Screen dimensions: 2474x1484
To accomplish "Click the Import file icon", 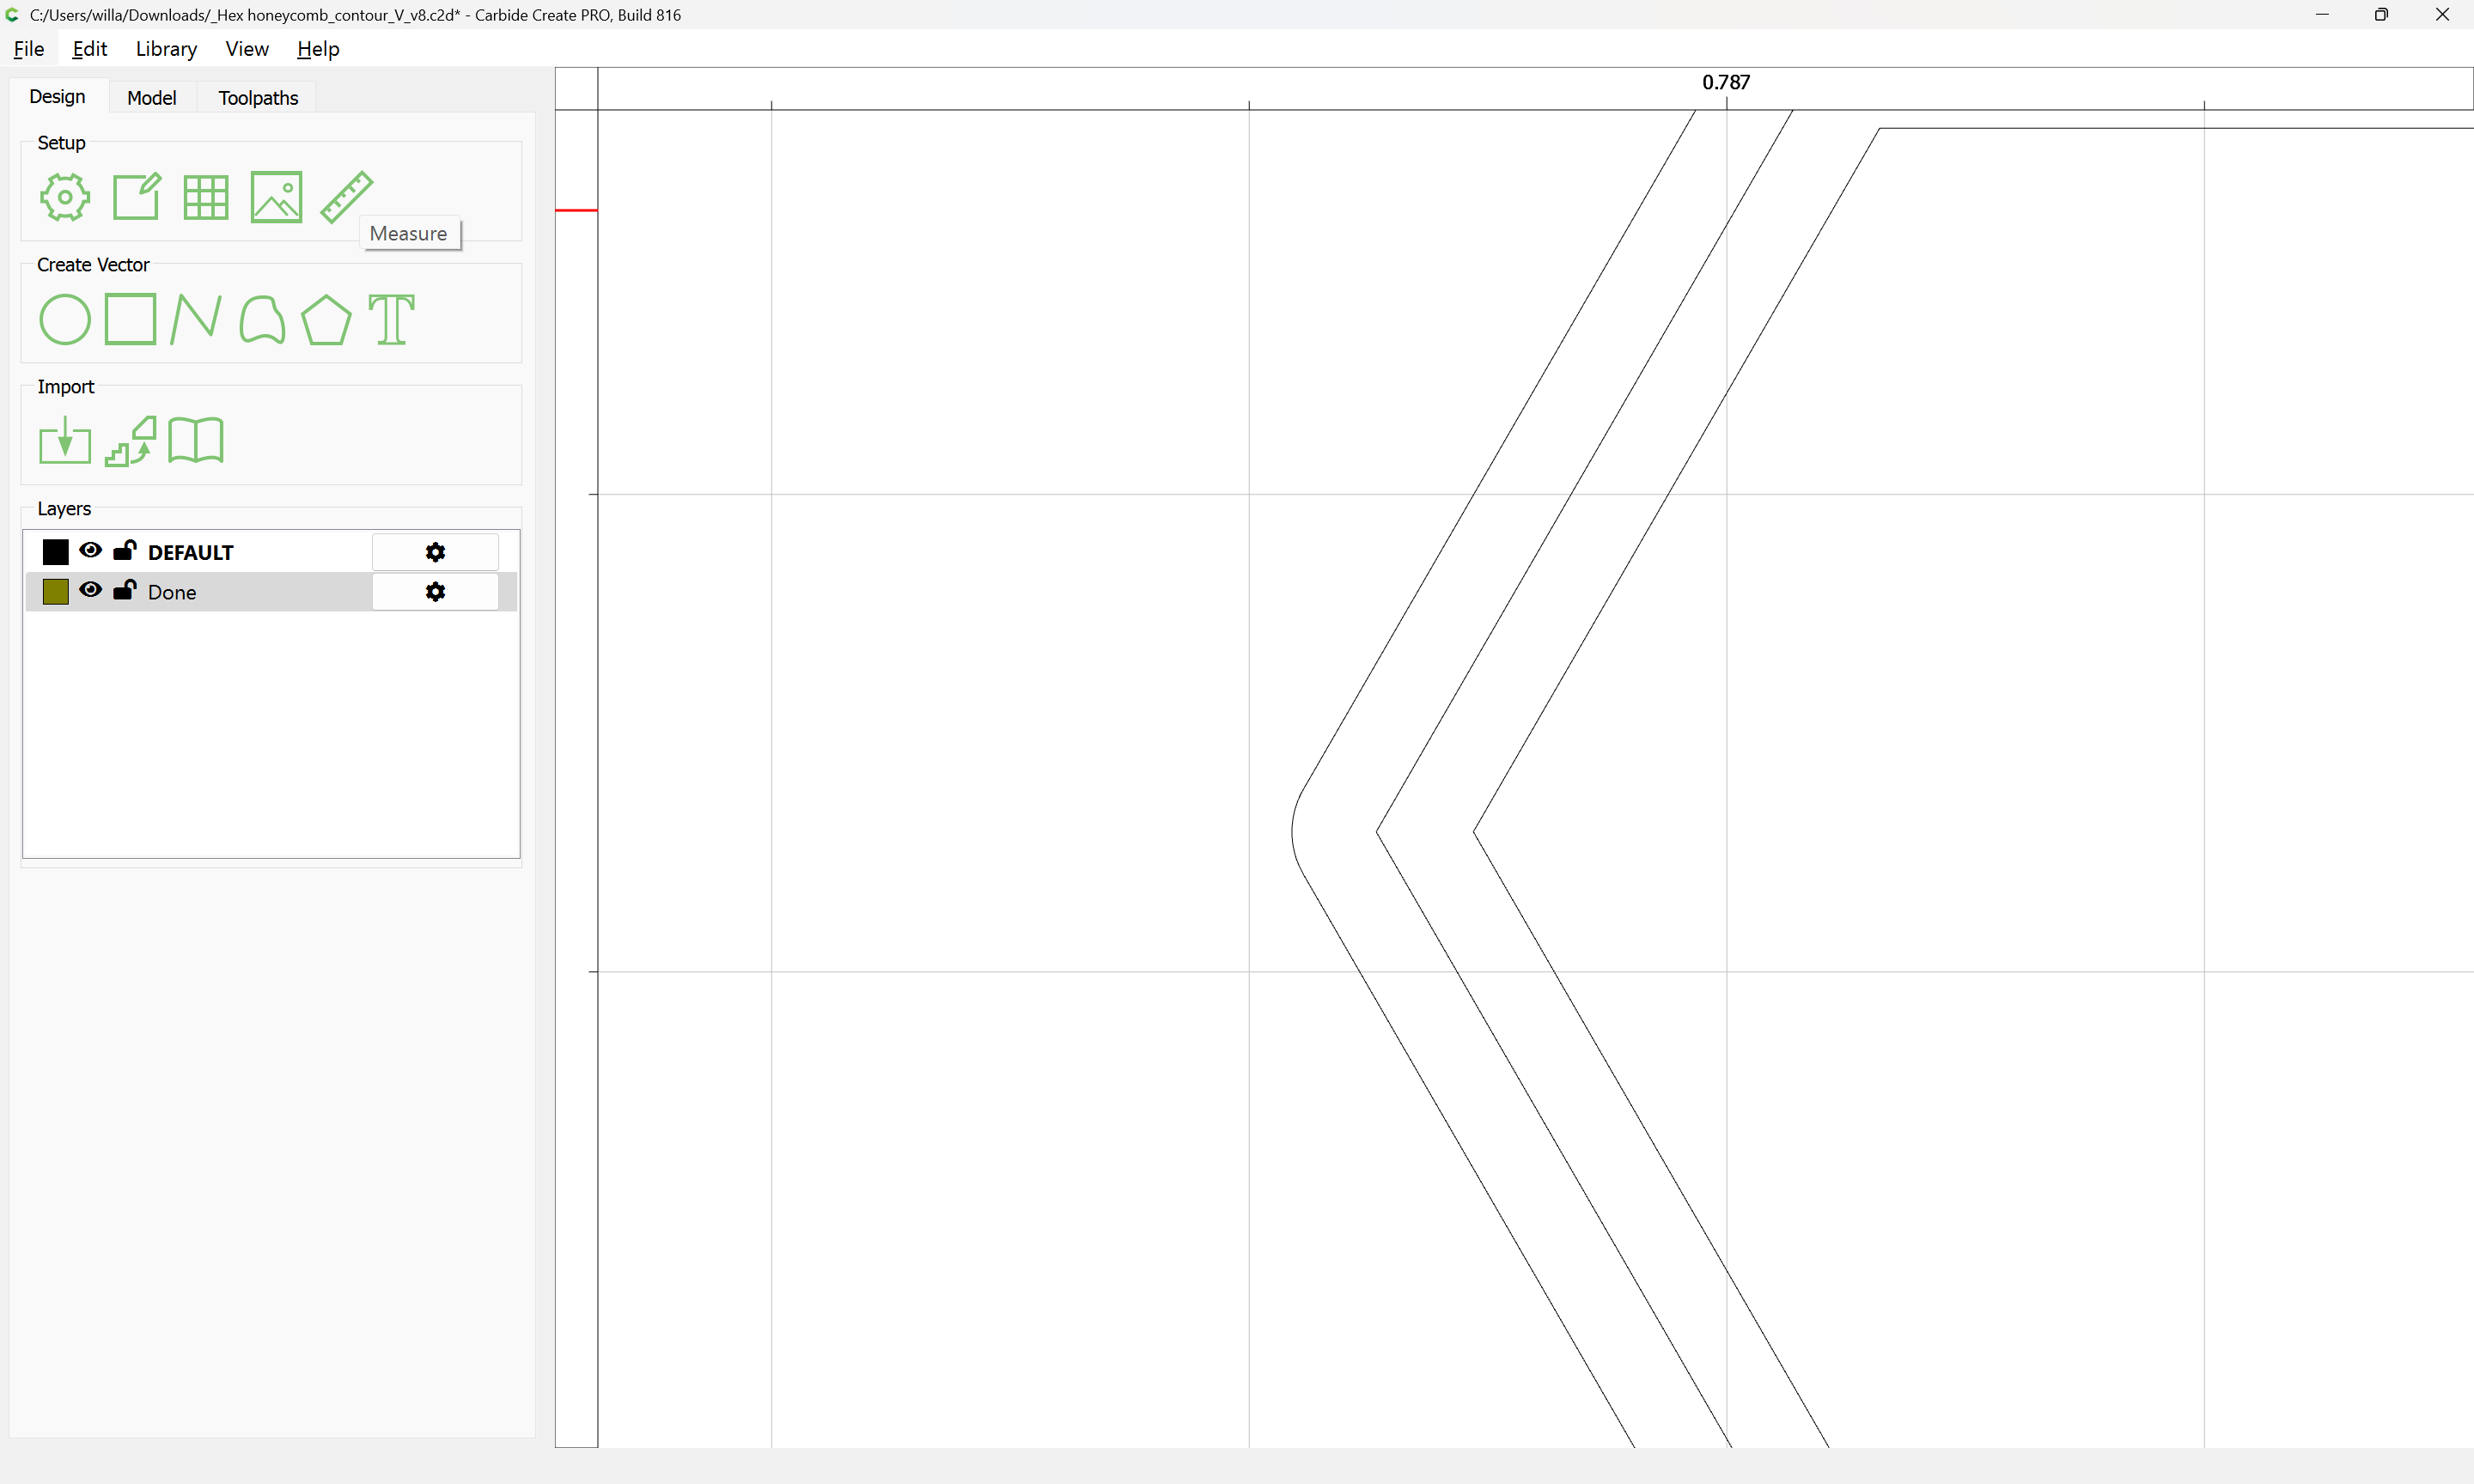I will [x=65, y=440].
